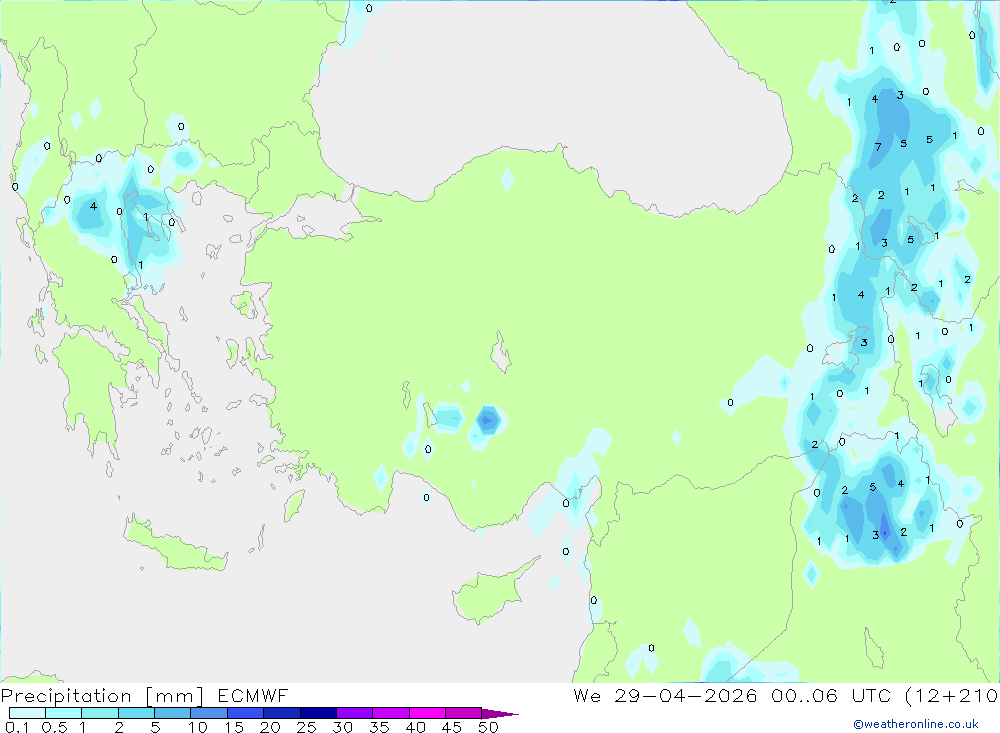Click the legend swatch between 15 and 20
This screenshot has height=733, width=1000.
245,713
